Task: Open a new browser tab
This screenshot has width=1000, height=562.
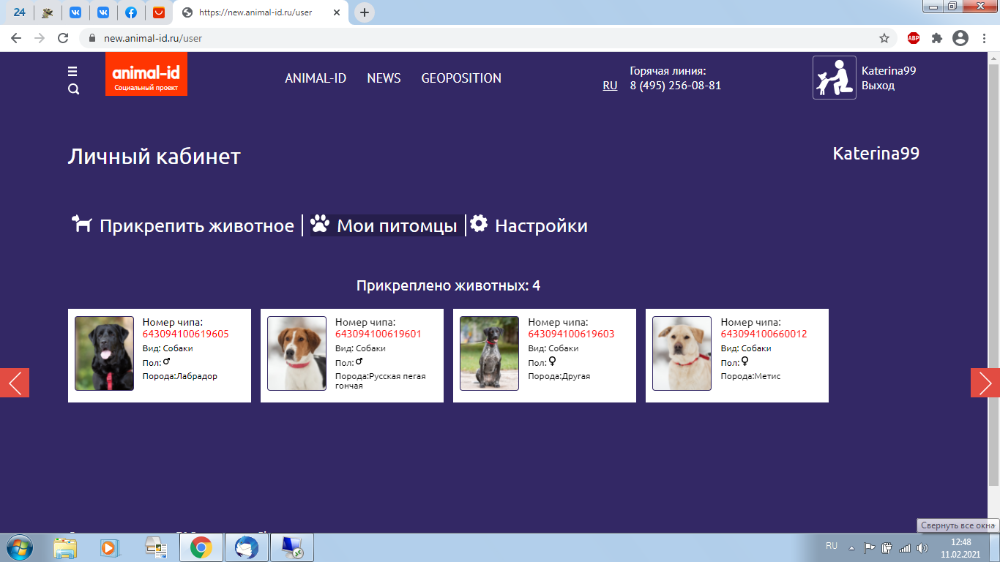Action: [365, 13]
